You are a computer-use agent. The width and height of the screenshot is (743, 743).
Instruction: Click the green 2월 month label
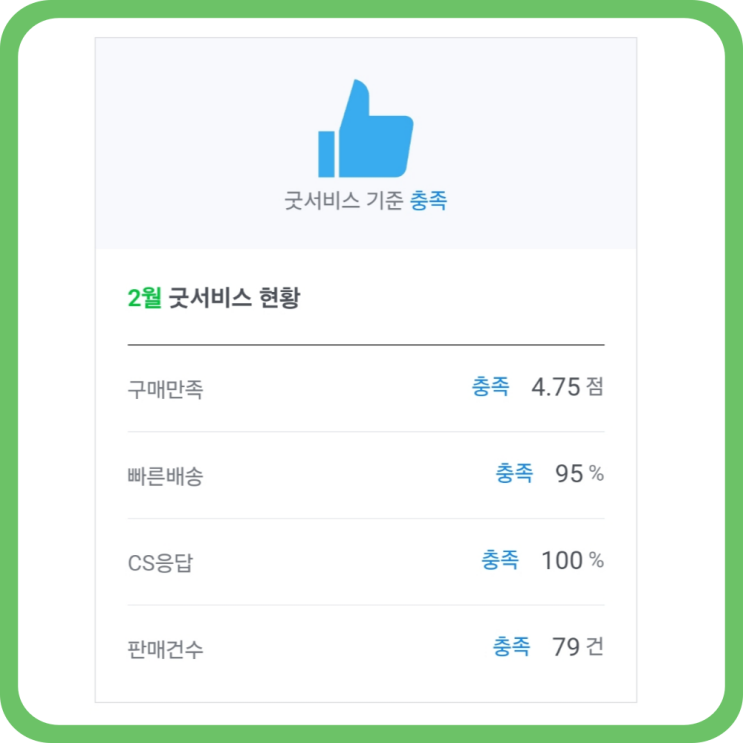pos(144,298)
